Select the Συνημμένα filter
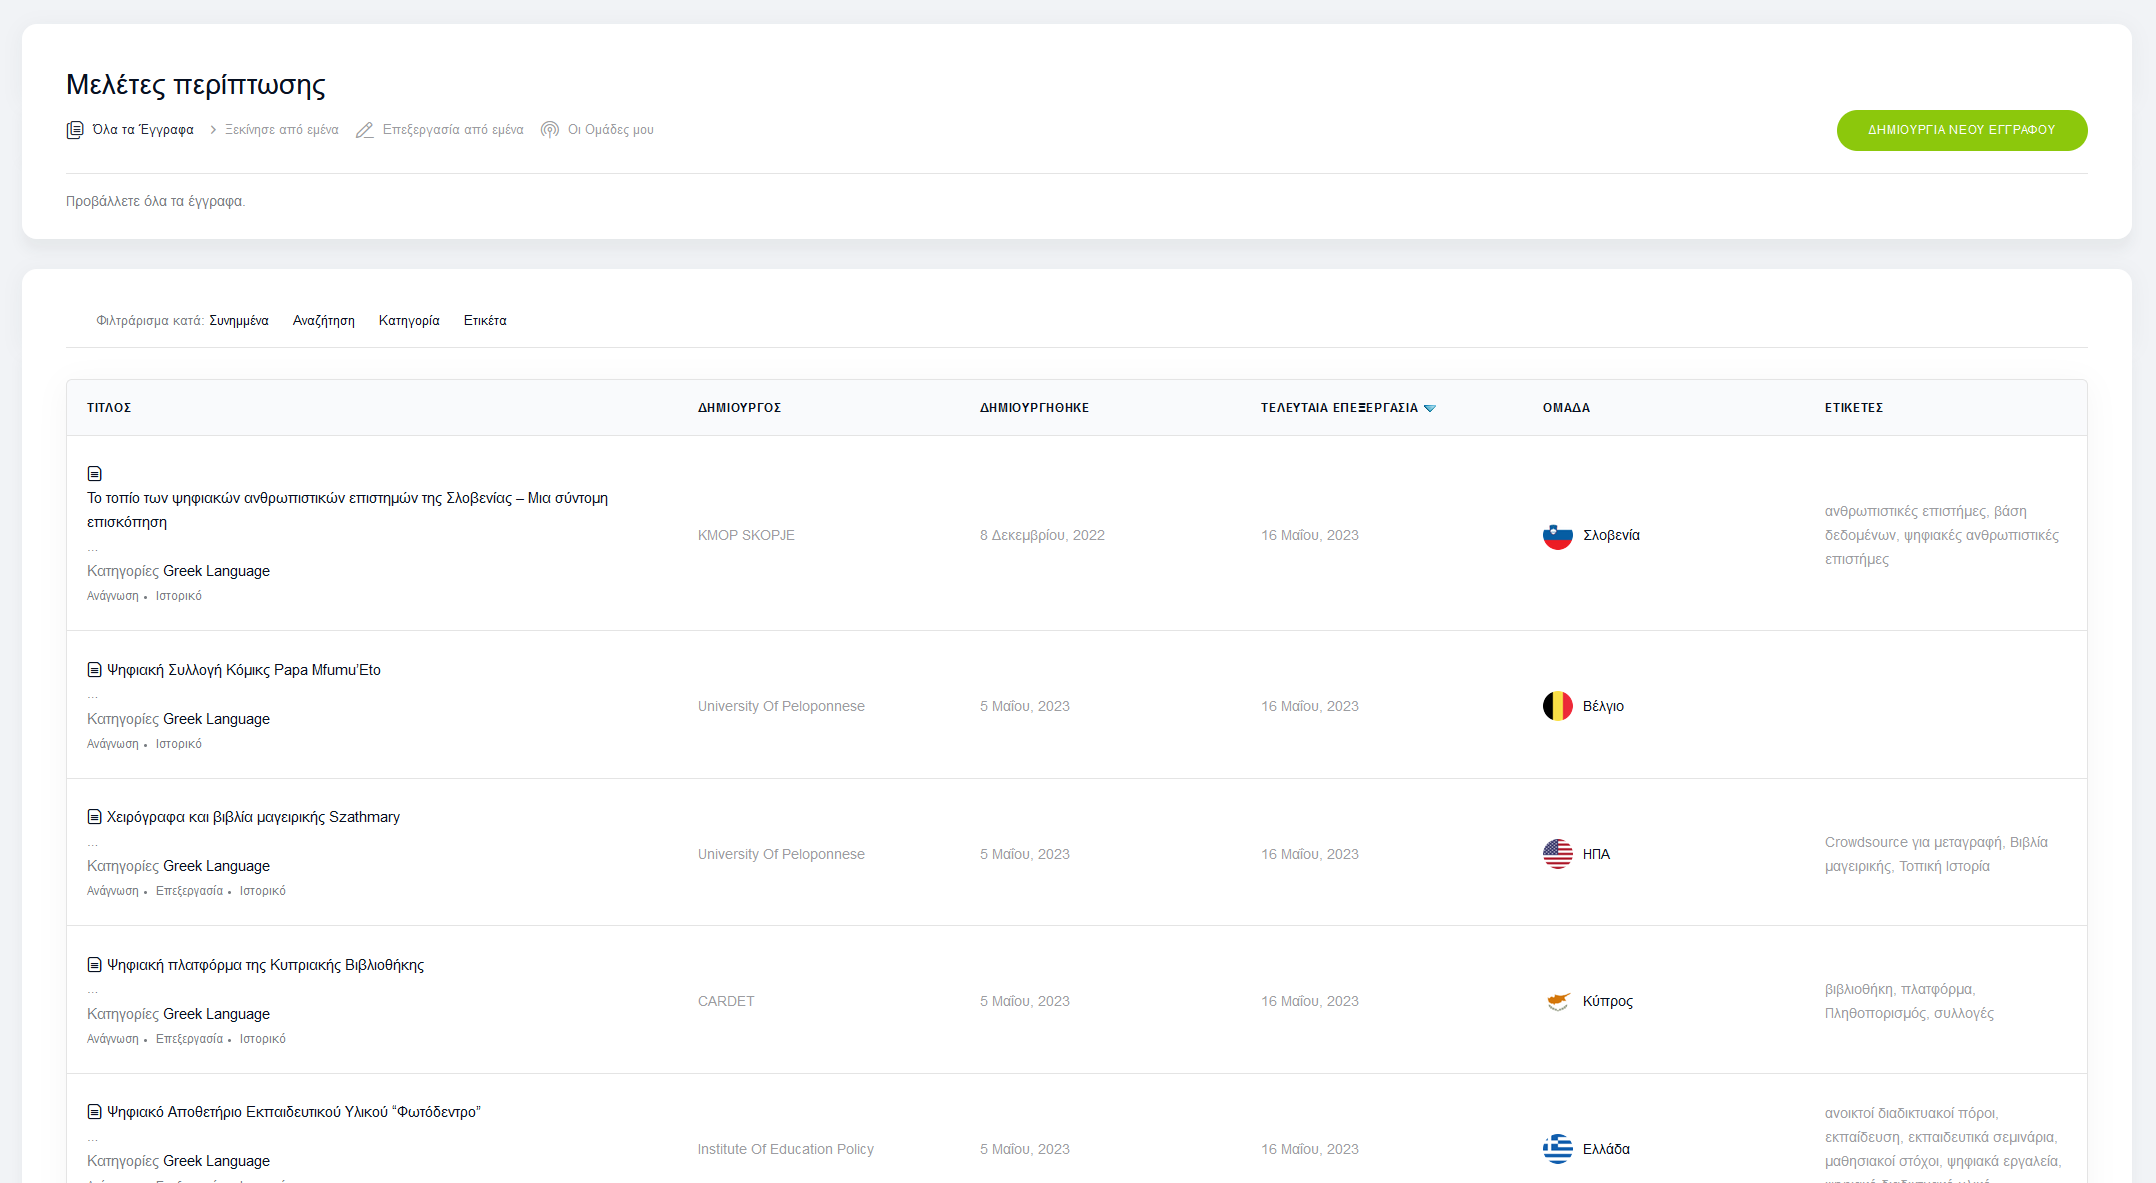This screenshot has height=1183, width=2156. coord(239,321)
